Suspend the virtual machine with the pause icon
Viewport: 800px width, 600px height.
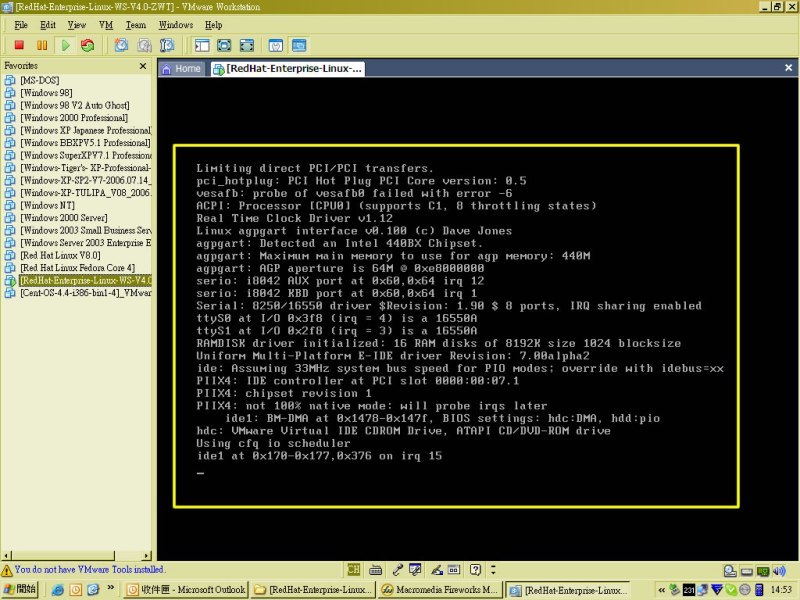tap(42, 45)
